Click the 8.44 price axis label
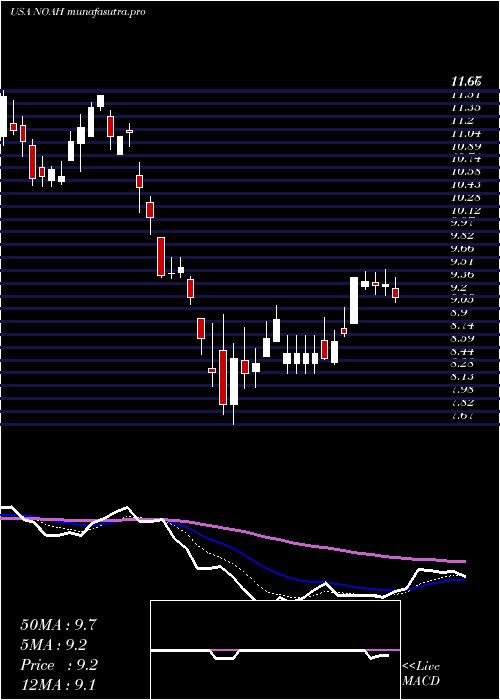Image resolution: width=500 pixels, height=700 pixels. pos(462,352)
